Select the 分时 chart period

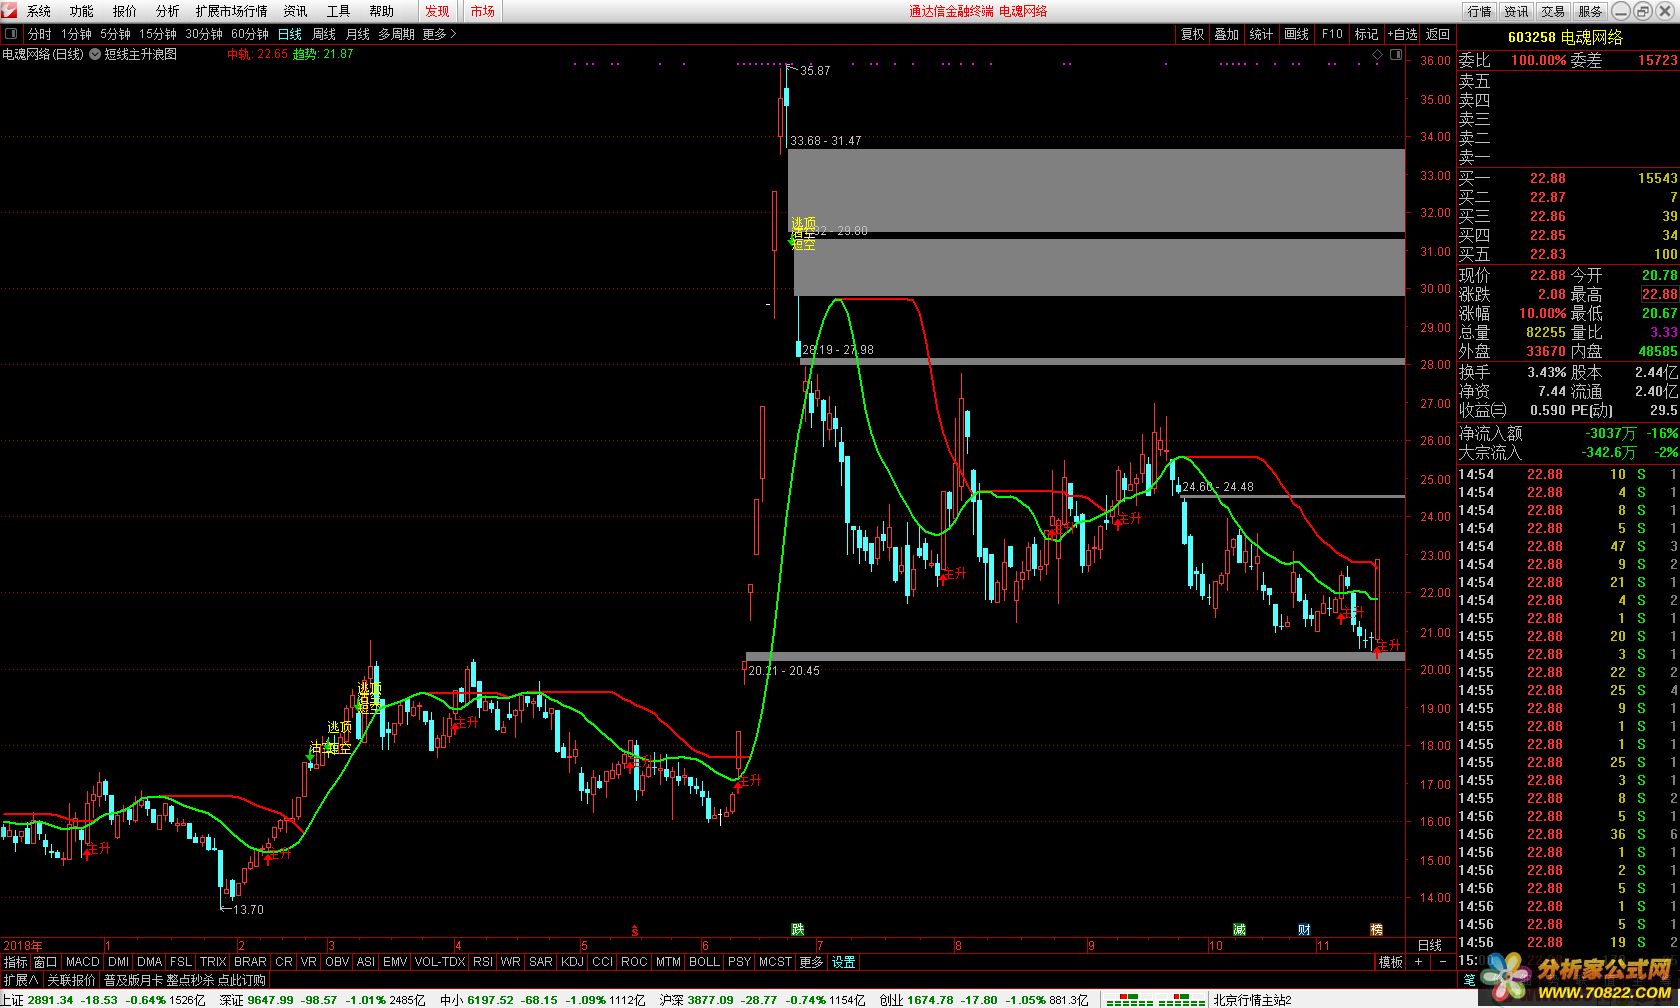click(40, 34)
